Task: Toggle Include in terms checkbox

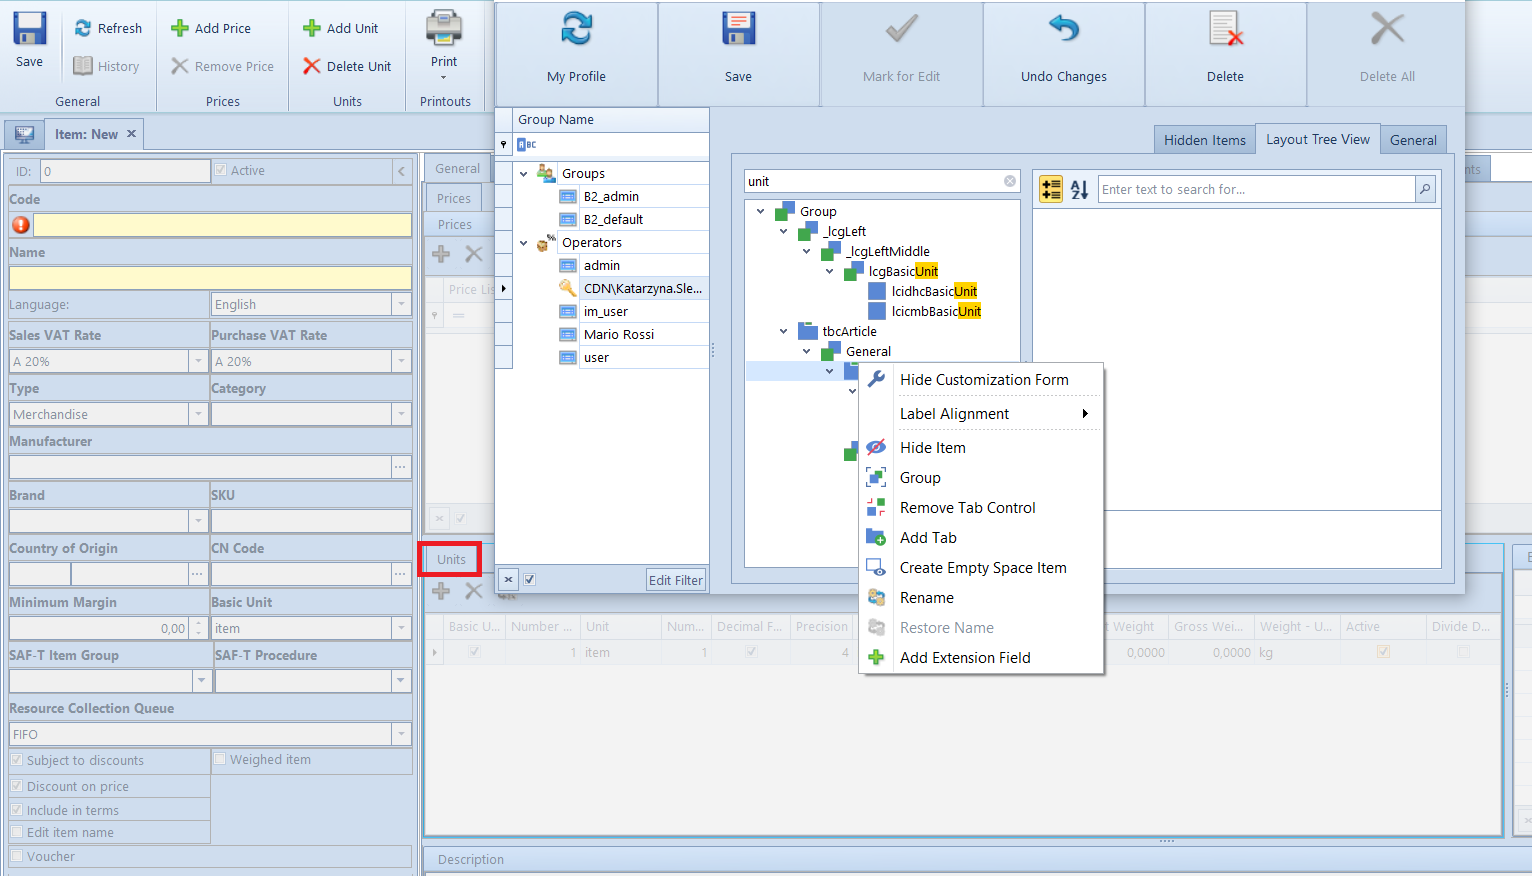Action: click(17, 810)
